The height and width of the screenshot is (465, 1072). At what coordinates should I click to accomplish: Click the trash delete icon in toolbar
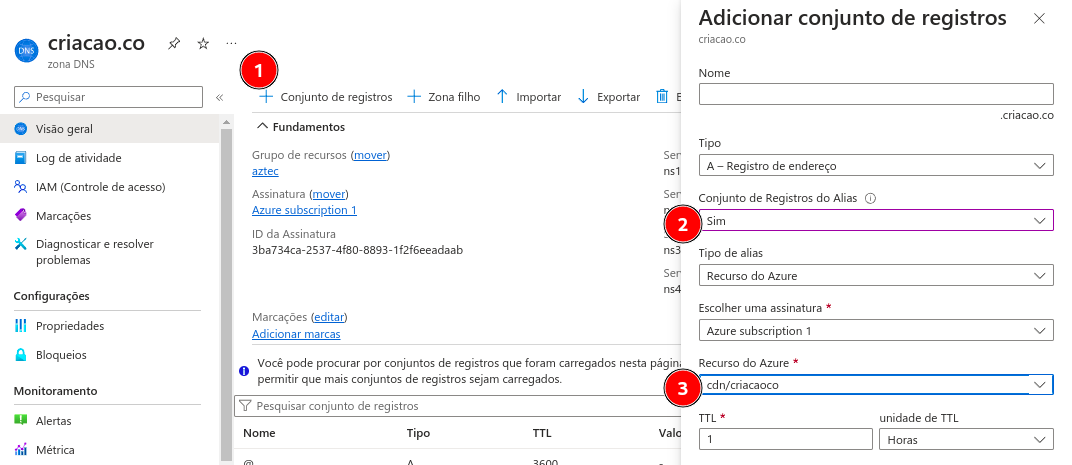(662, 96)
